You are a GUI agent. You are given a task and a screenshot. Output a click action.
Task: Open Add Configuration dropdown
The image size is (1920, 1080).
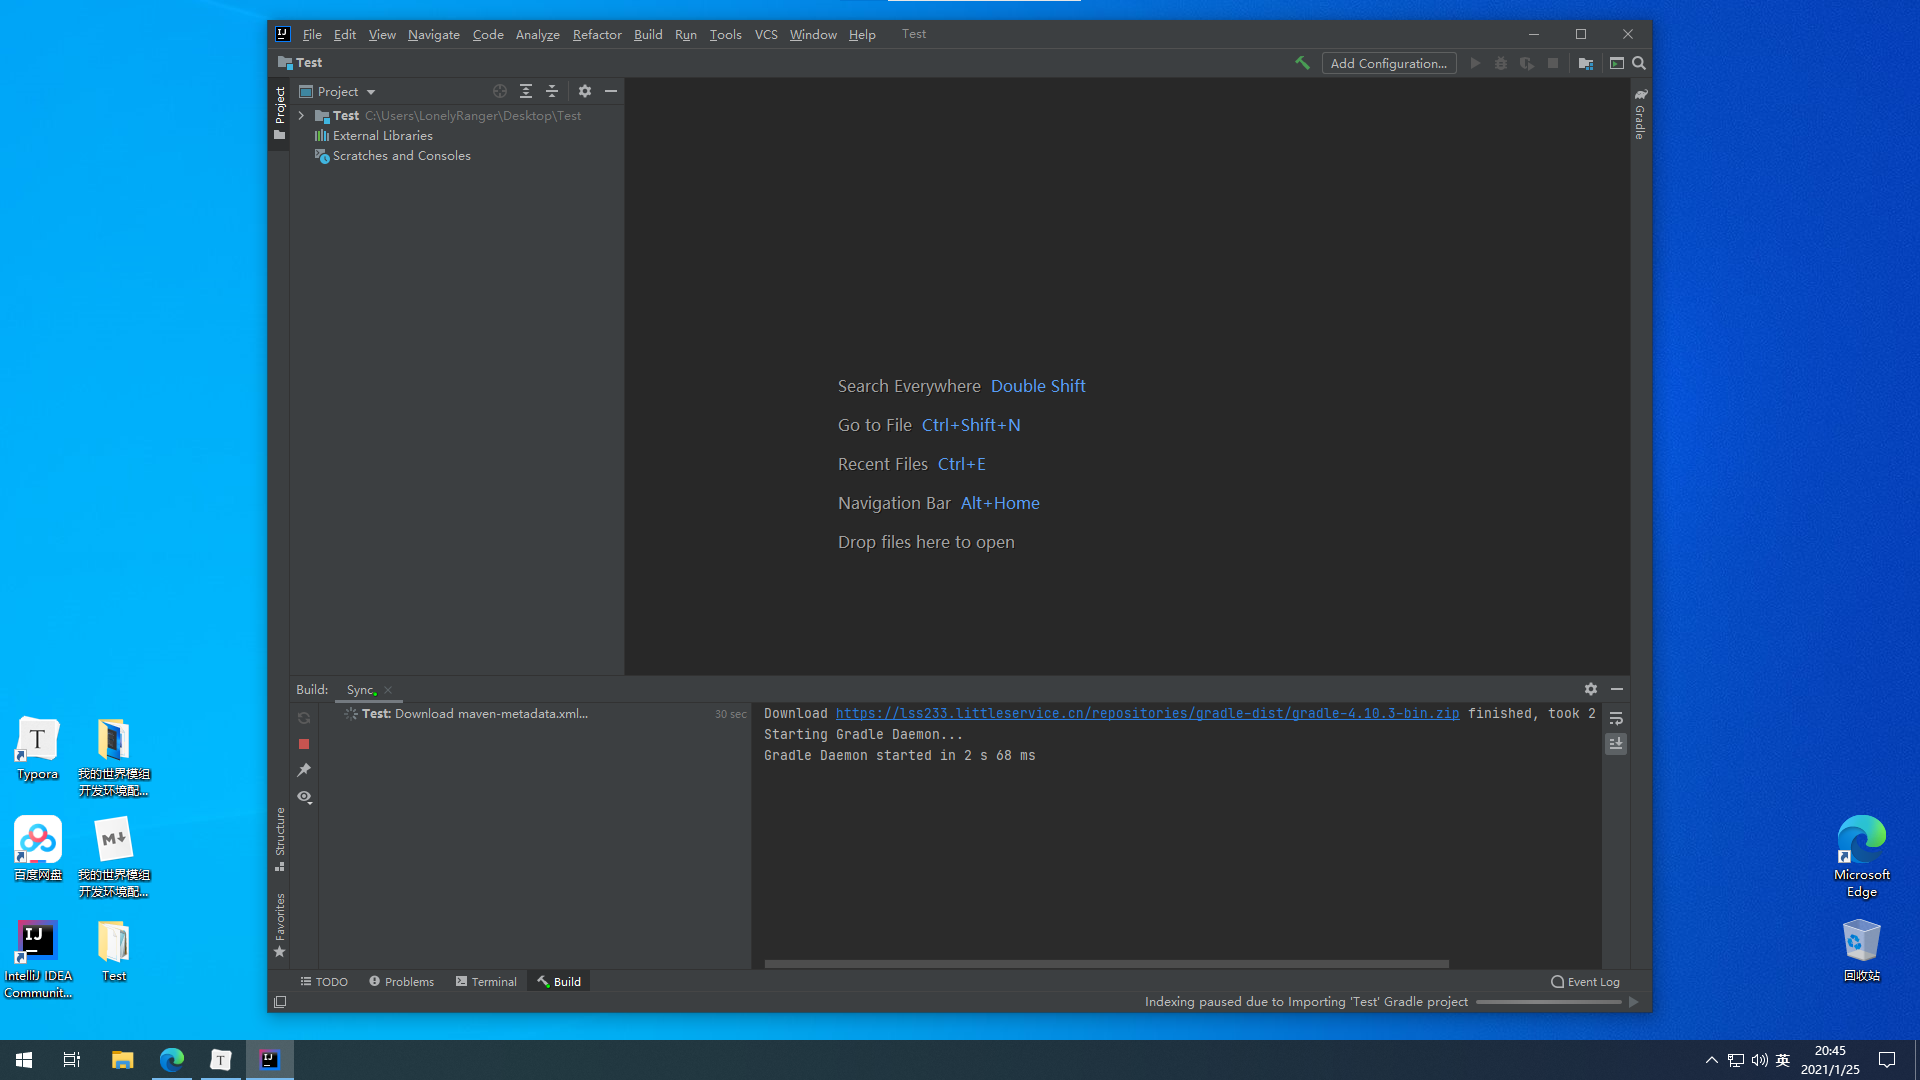(x=1388, y=63)
